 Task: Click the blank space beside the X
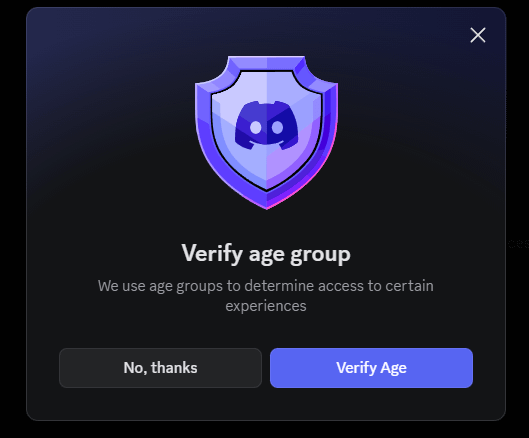click(x=439, y=35)
